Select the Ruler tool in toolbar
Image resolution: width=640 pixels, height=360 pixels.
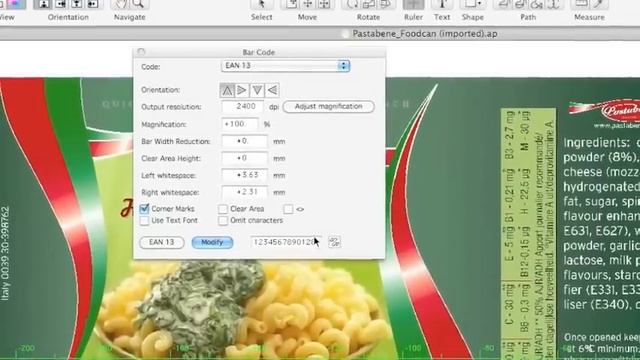413,4
